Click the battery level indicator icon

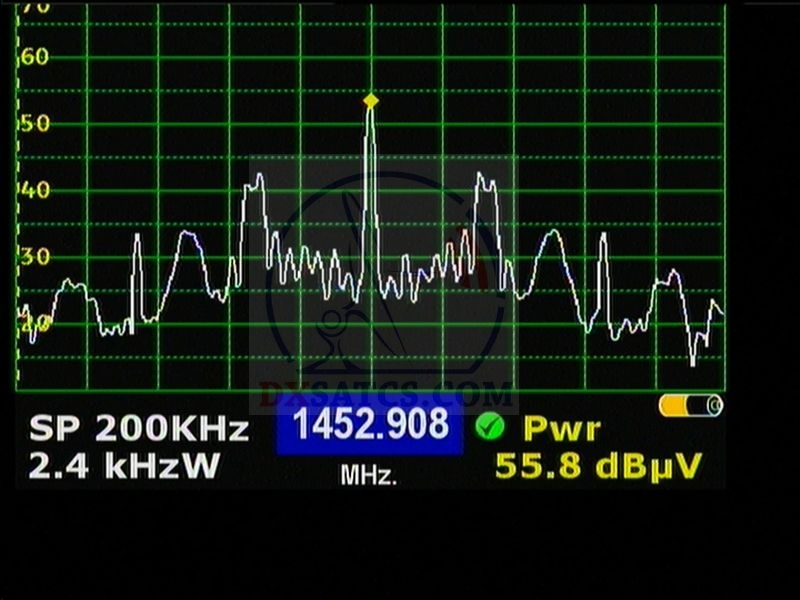[x=690, y=405]
